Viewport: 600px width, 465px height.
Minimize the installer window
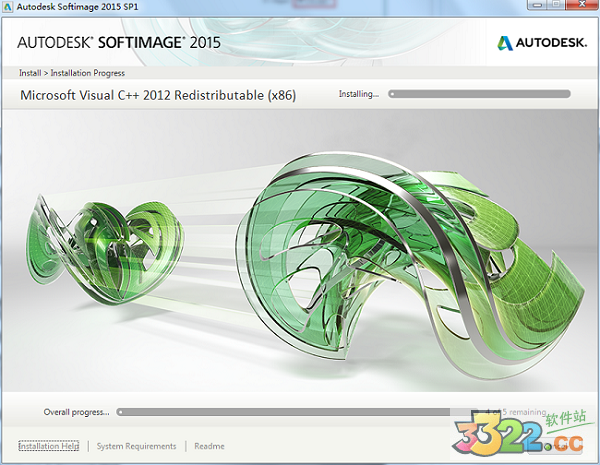click(538, 5)
